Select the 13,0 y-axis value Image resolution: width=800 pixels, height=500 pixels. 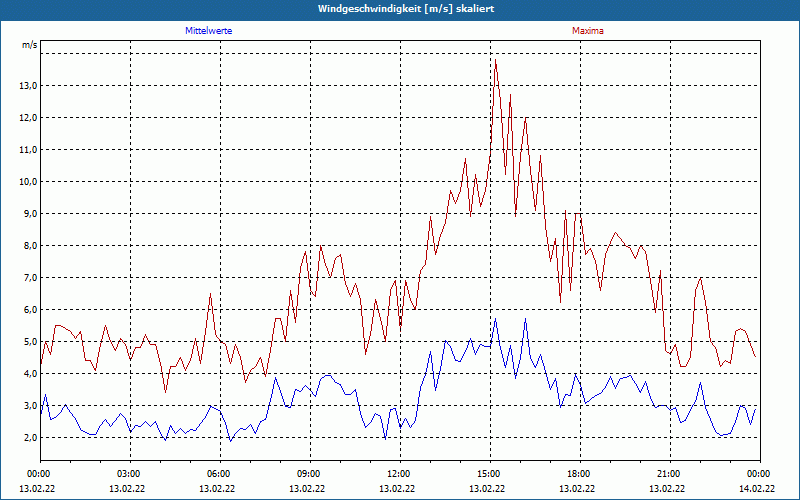click(28, 86)
